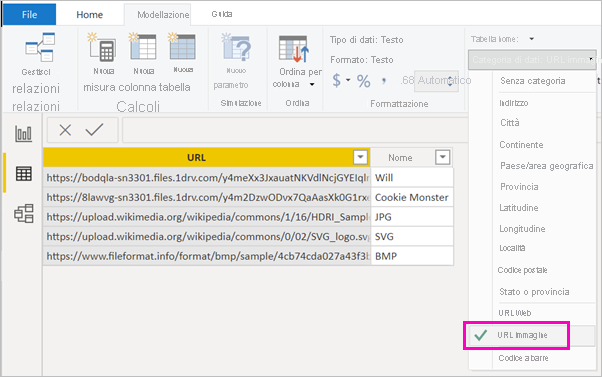602x377 pixels.
Task: Click the 8lawvg-sn3301 URL cell
Action: point(207,197)
